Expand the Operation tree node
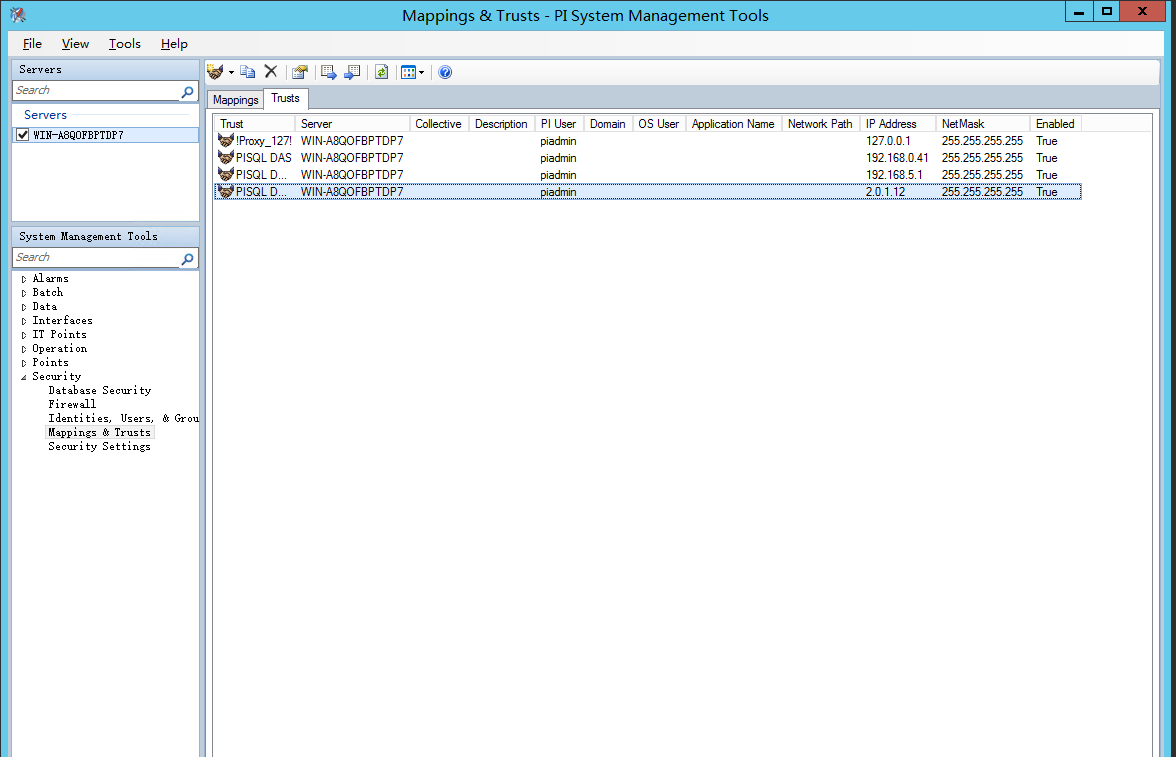The image size is (1176, 757). tap(24, 350)
